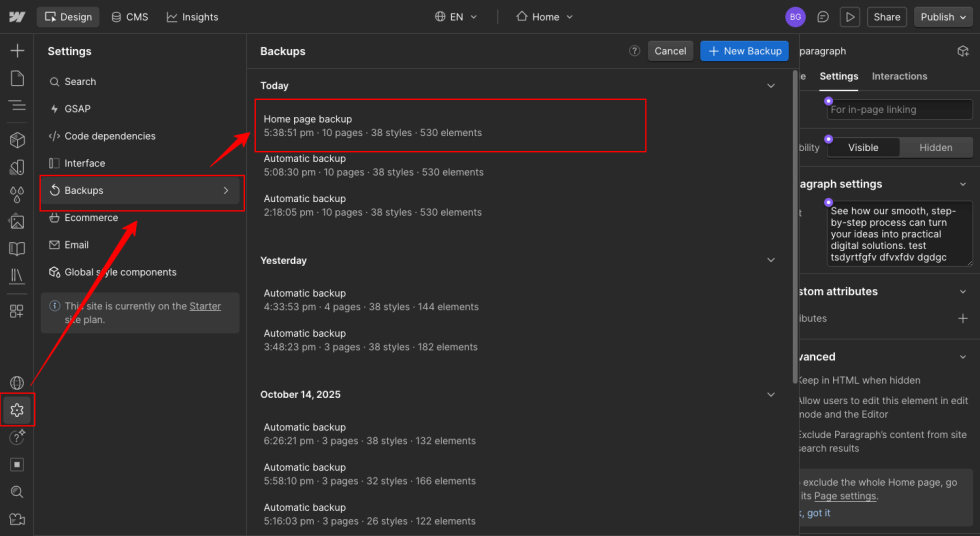The image size is (980, 536).
Task: Open Email settings item
Action: tap(140, 245)
